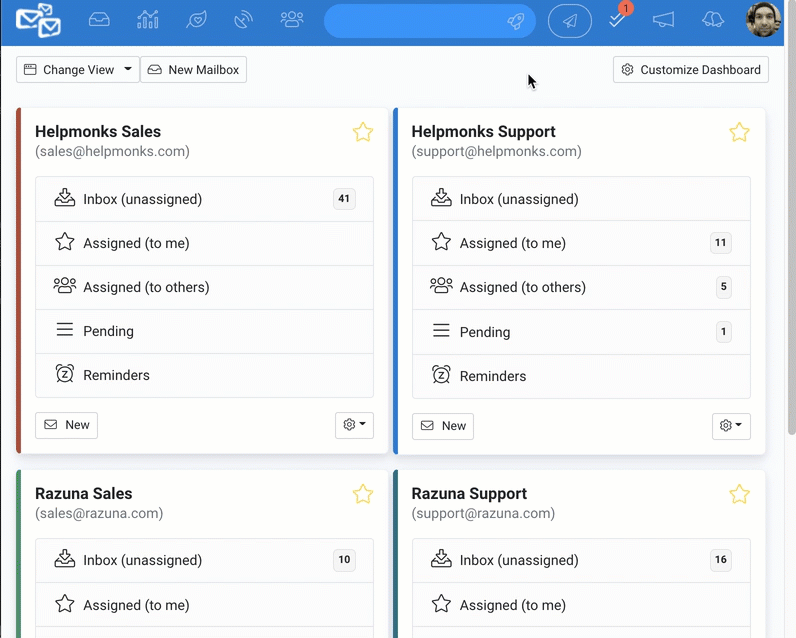
Task: Click the Helpmonks Sales mailbox title
Action: pyautogui.click(x=98, y=131)
